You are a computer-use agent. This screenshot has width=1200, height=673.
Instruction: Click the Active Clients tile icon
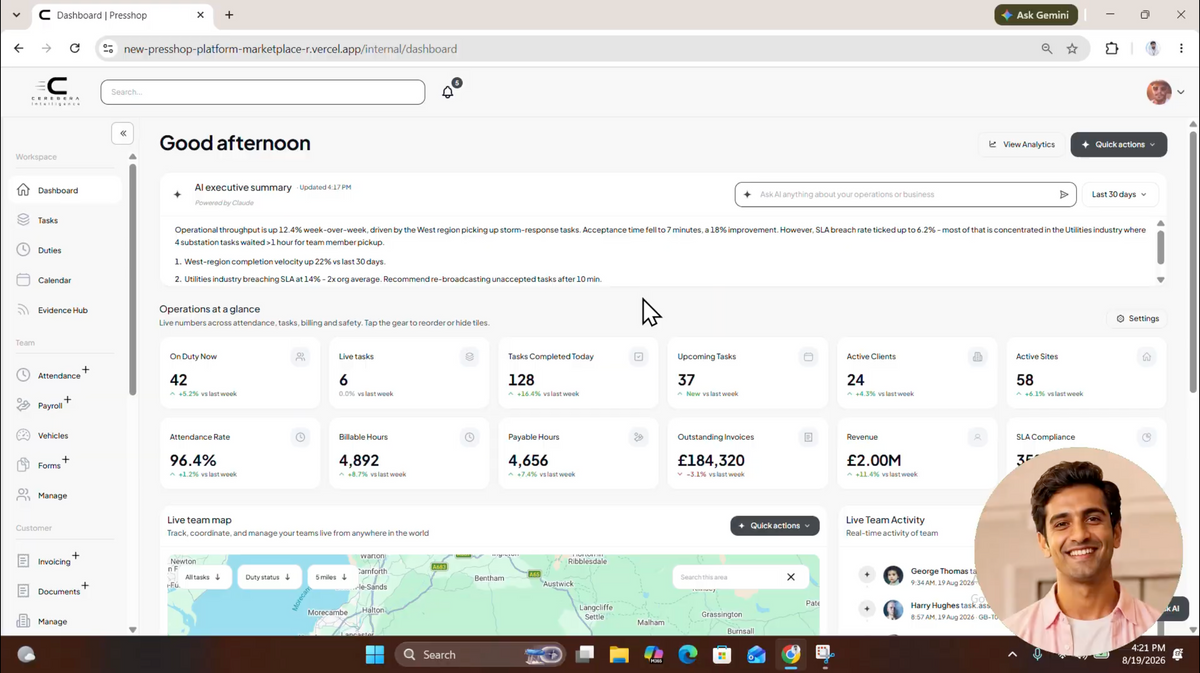[977, 357]
